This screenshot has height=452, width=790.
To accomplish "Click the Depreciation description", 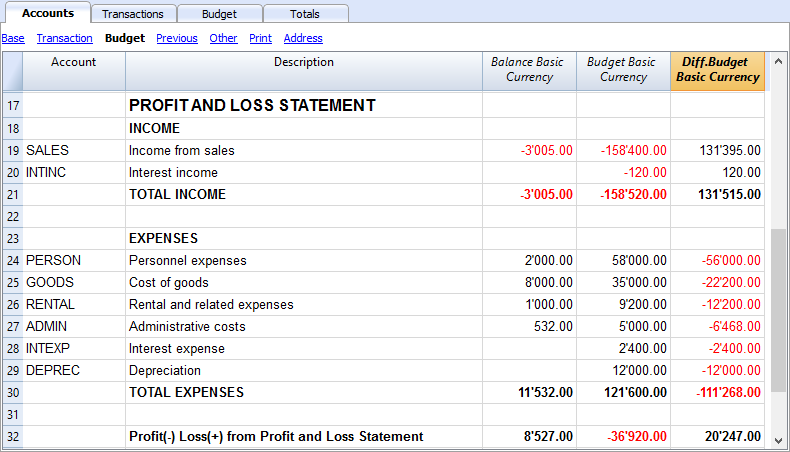I will [304, 370].
